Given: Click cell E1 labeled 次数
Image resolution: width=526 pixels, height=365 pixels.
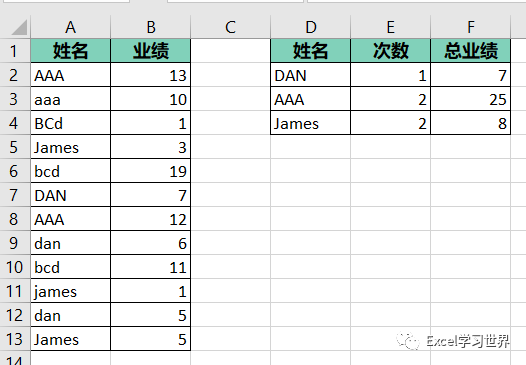Looking at the screenshot, I should pyautogui.click(x=390, y=51).
